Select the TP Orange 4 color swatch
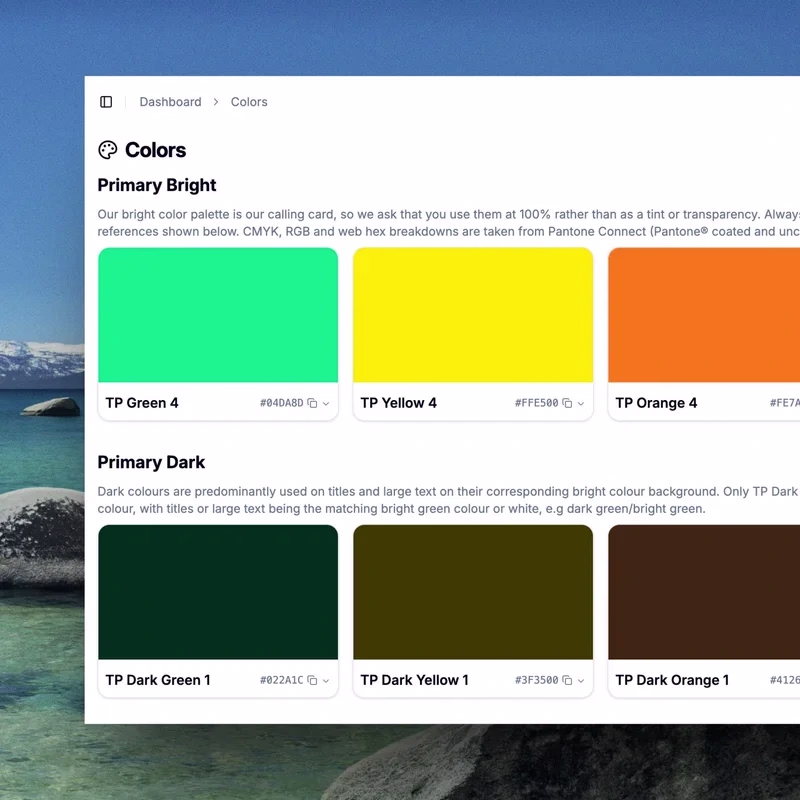This screenshot has height=800, width=800. pyautogui.click(x=704, y=315)
